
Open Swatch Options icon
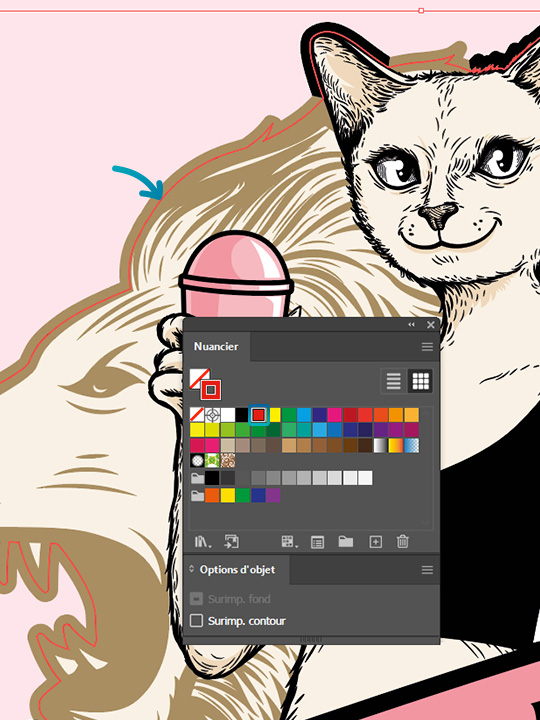tap(317, 542)
